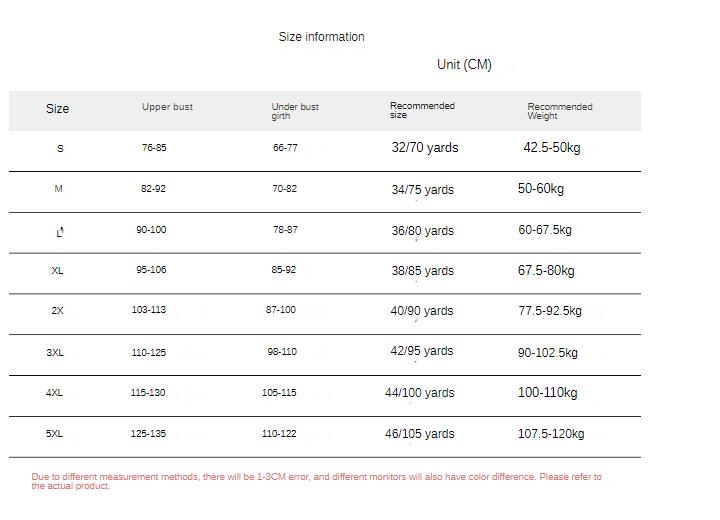Click the 5XL size row label
Screen dimensions: 720x520
55,434
